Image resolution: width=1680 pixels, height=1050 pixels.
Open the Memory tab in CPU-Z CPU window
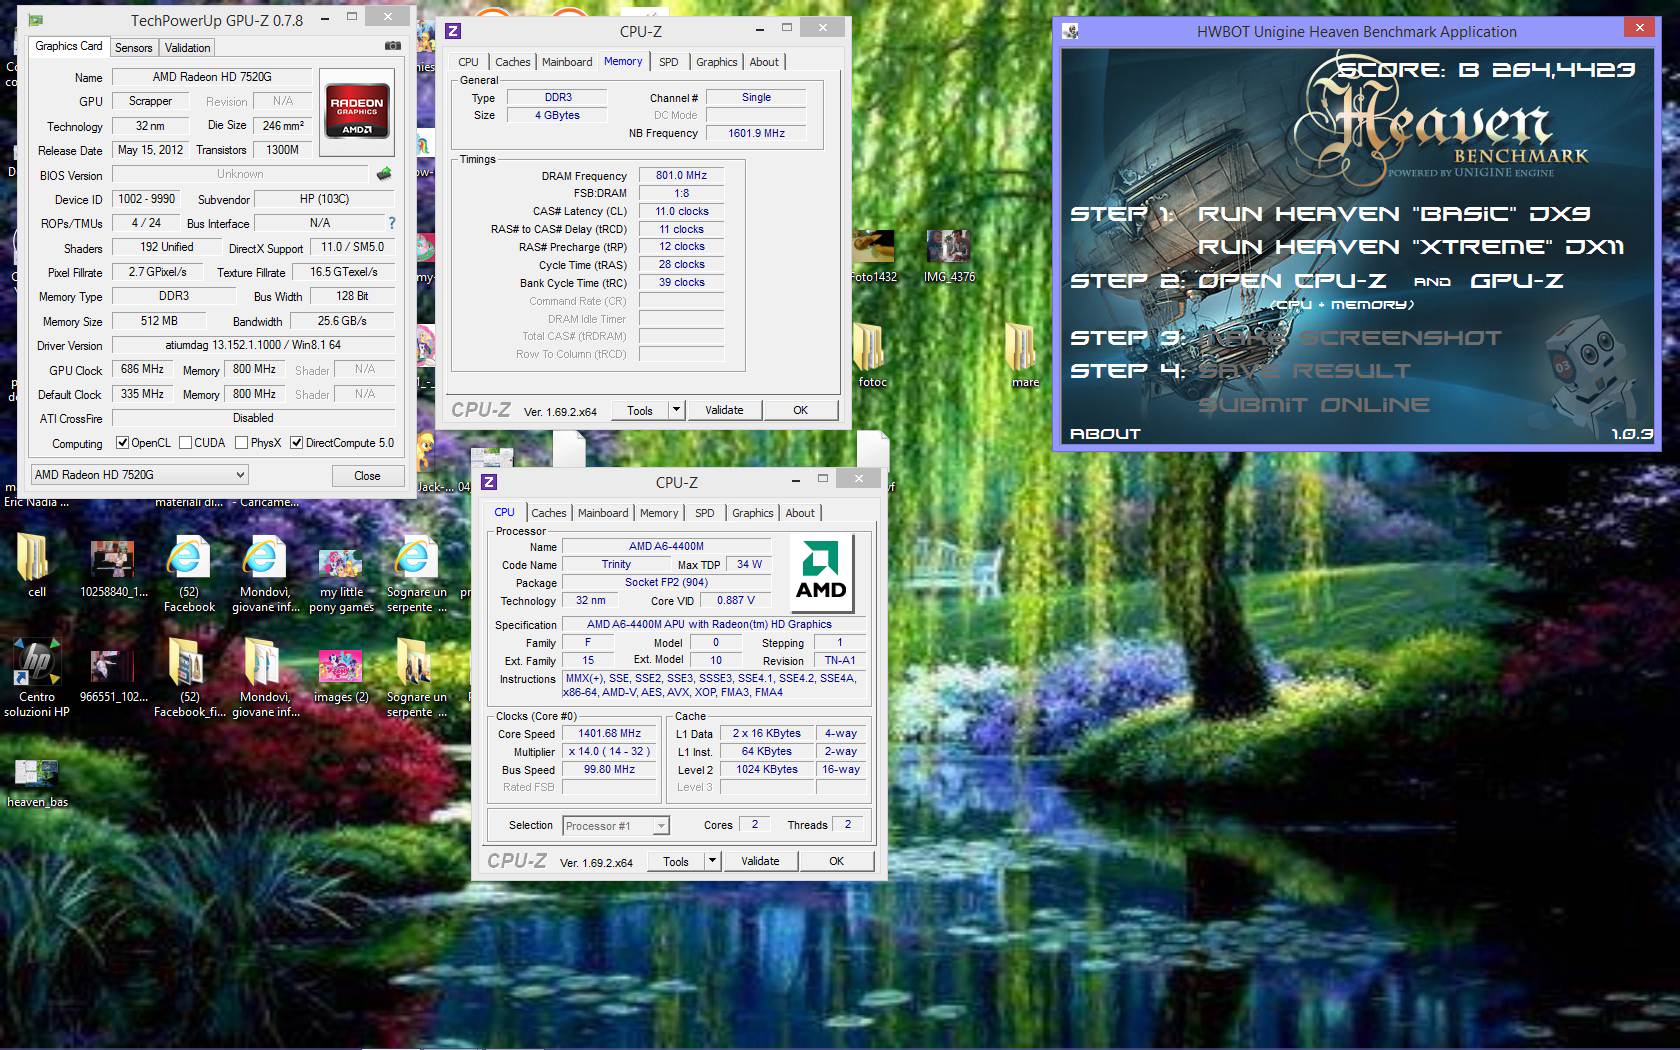point(659,513)
